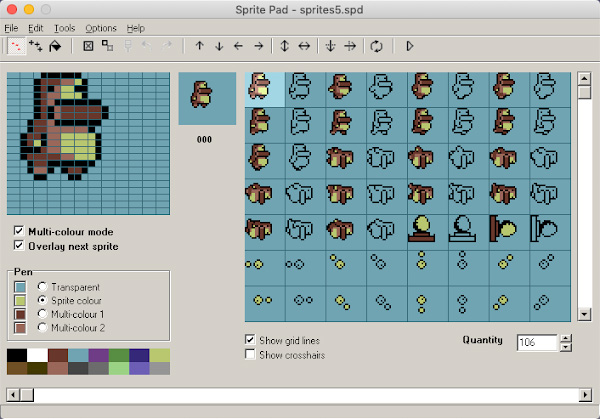Pick the purple colour from palette
The height and width of the screenshot is (419, 600).
tap(98, 355)
